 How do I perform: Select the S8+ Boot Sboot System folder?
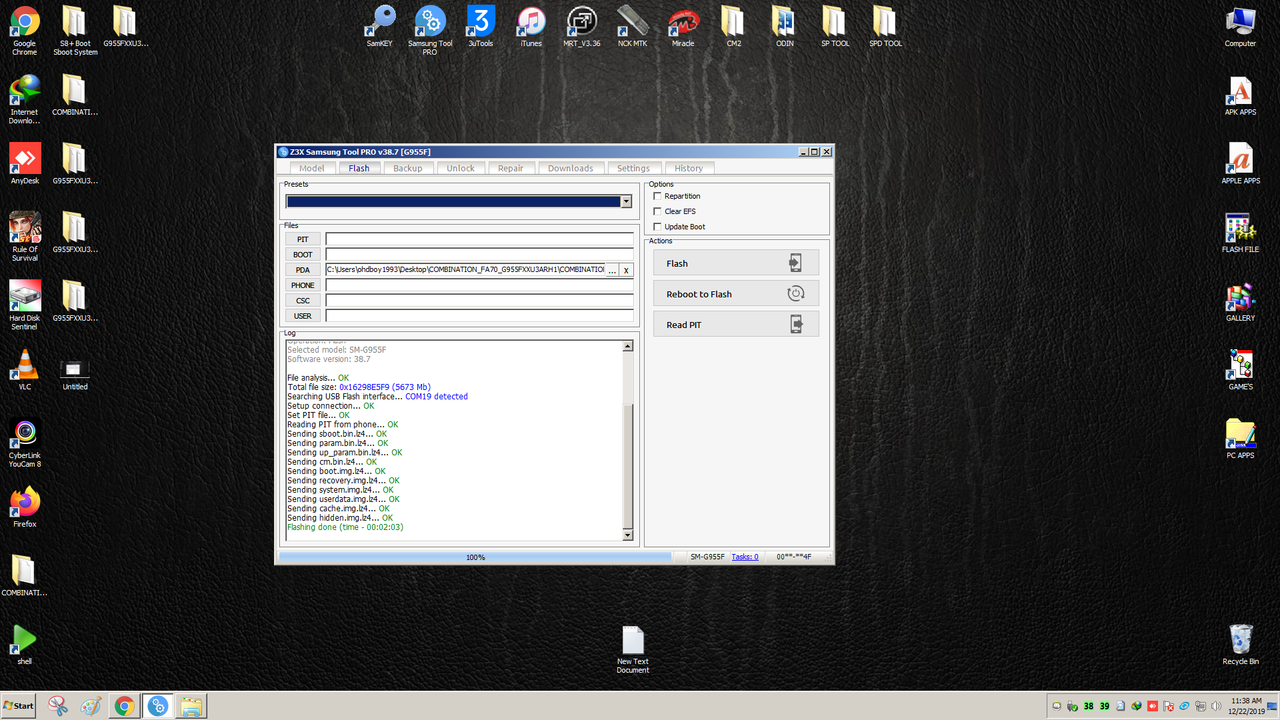pyautogui.click(x=75, y=30)
